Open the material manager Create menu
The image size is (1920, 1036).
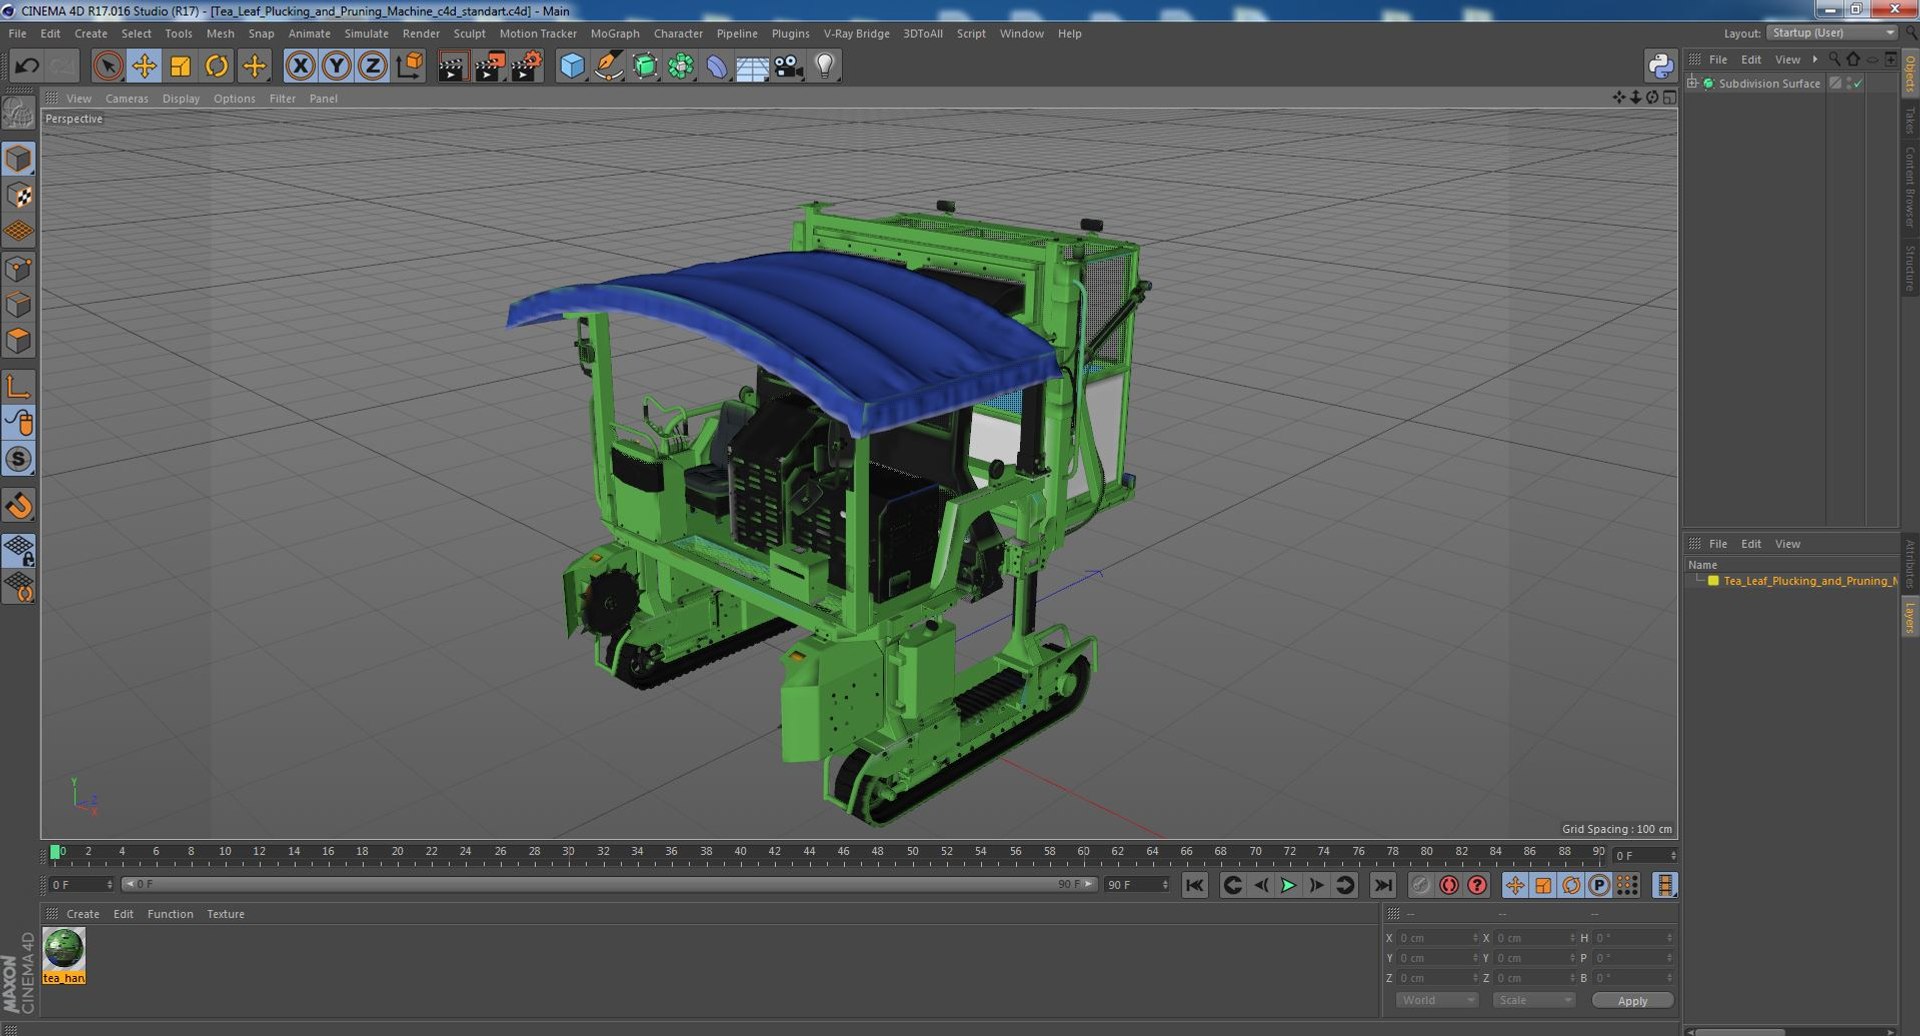(x=83, y=914)
